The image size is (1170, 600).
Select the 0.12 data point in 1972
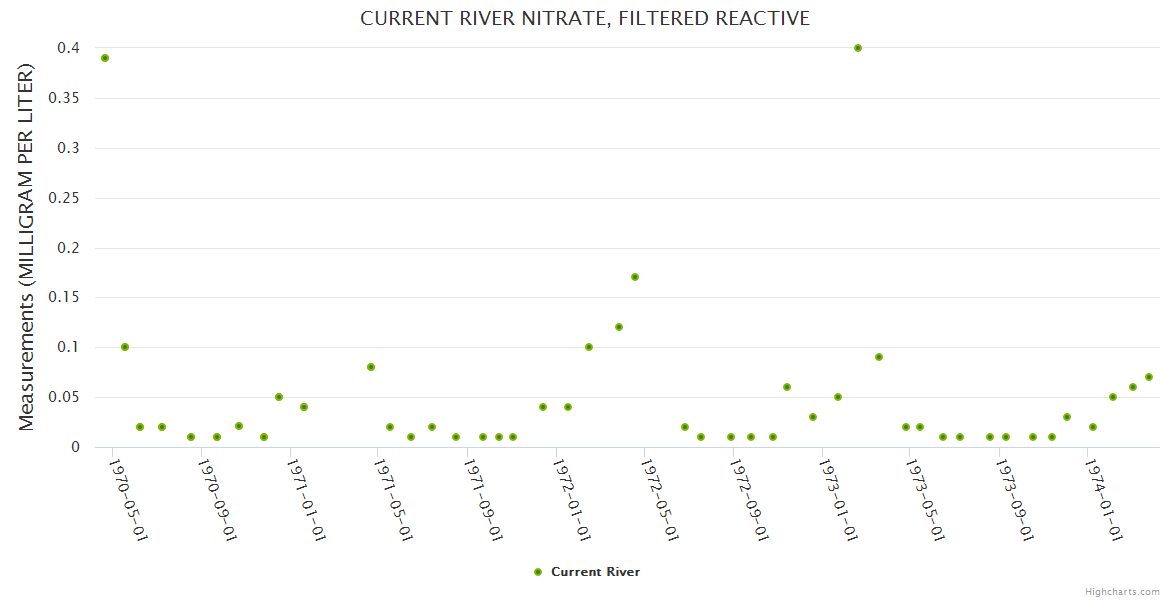coord(619,327)
